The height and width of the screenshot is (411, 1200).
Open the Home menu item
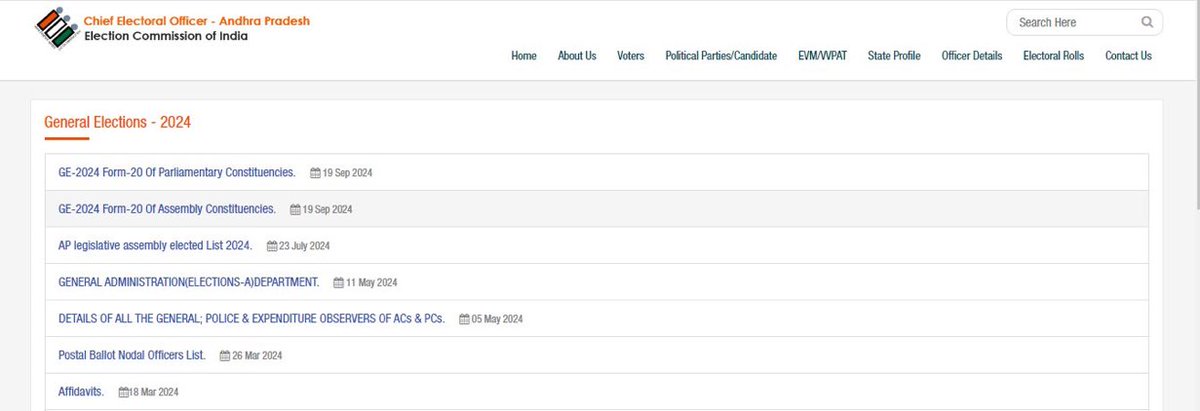[524, 56]
